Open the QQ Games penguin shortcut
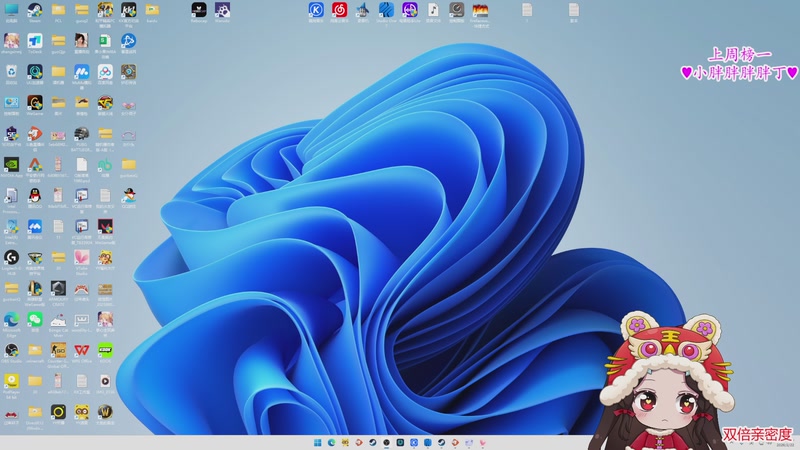The width and height of the screenshot is (800, 450). [129, 195]
